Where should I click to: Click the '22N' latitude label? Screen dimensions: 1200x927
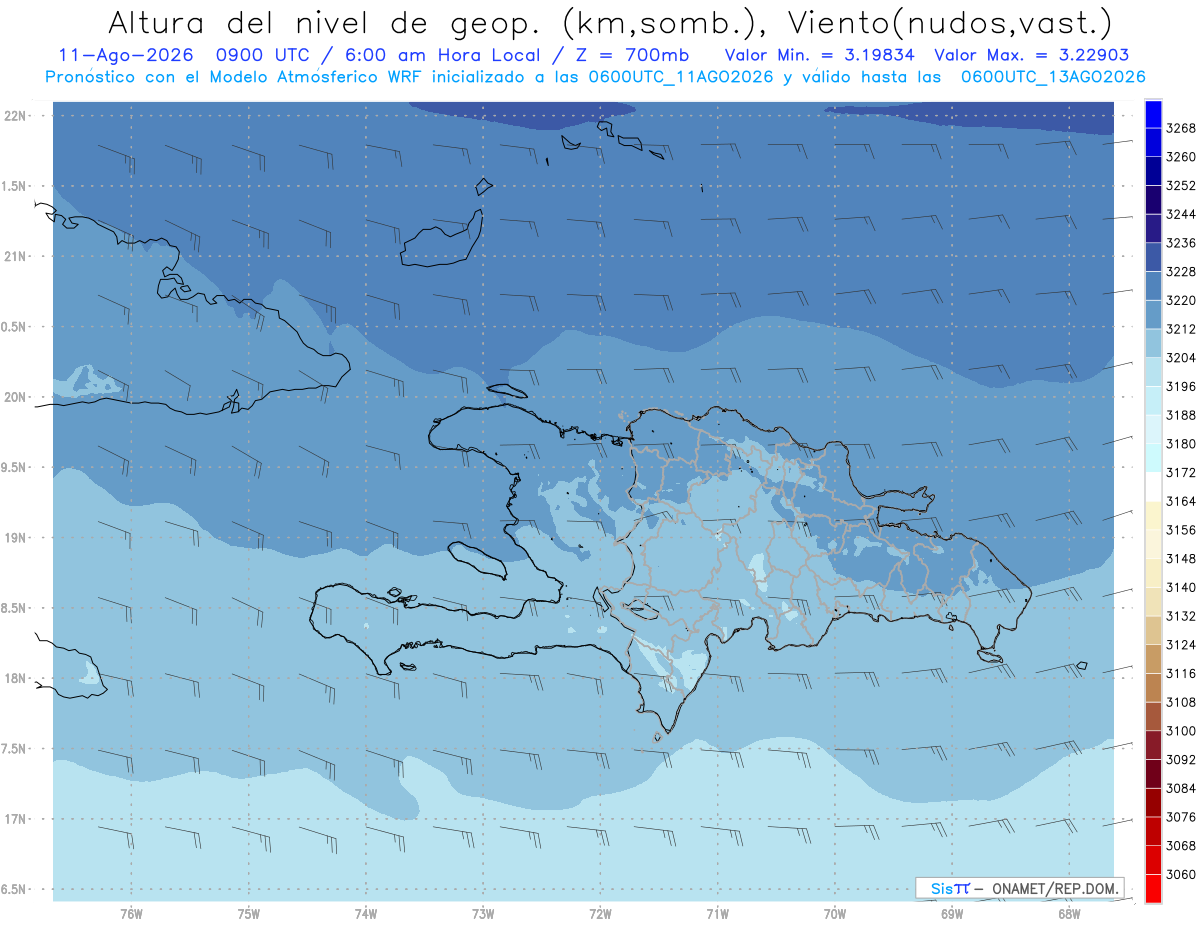[x=13, y=116]
